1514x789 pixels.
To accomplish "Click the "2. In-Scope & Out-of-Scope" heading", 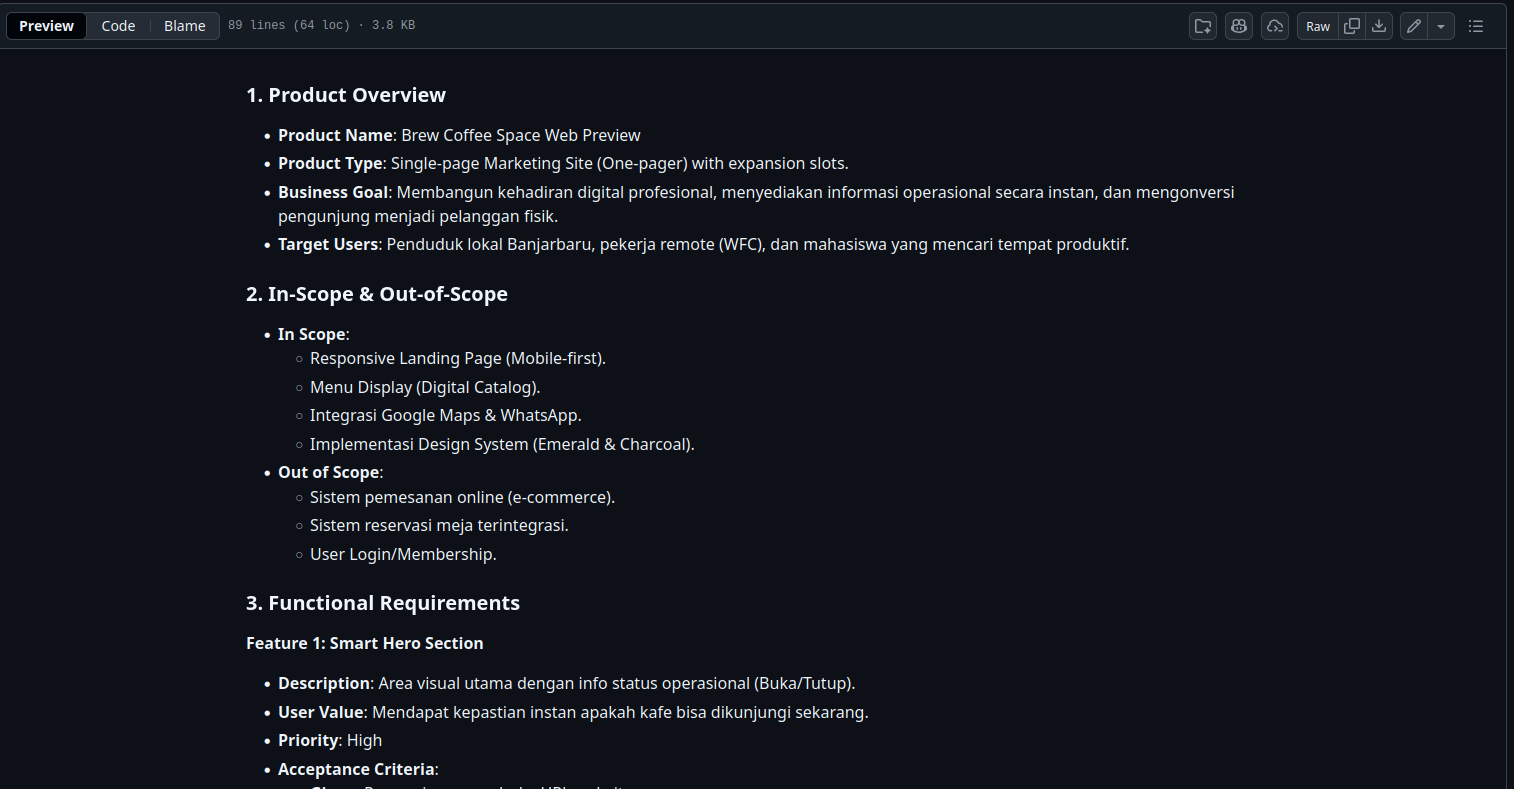I will 377,294.
